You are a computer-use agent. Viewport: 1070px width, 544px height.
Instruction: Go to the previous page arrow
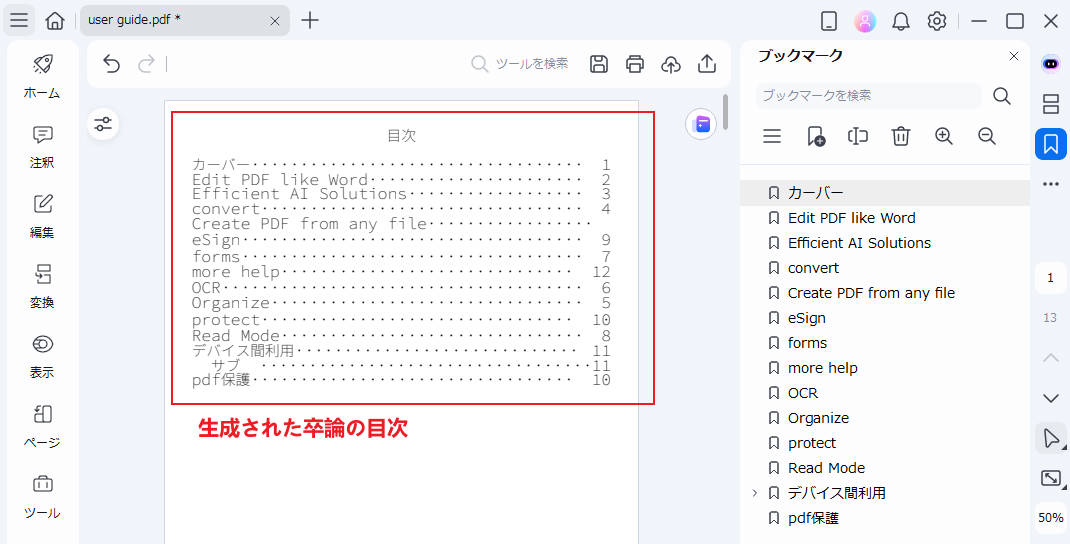1050,358
